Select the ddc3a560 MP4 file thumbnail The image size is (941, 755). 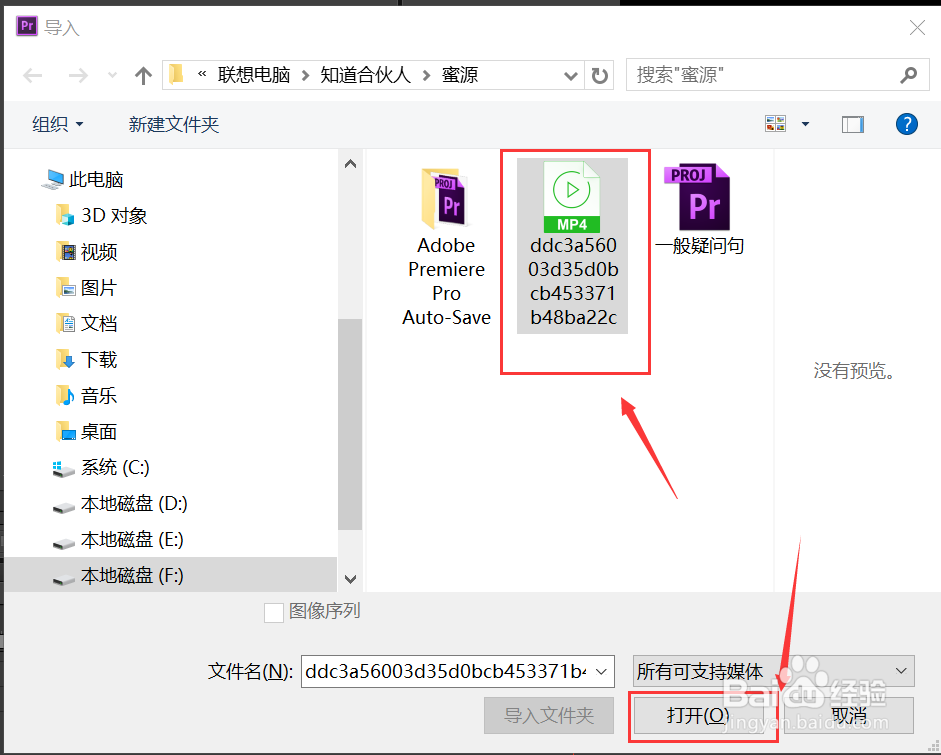[572, 196]
